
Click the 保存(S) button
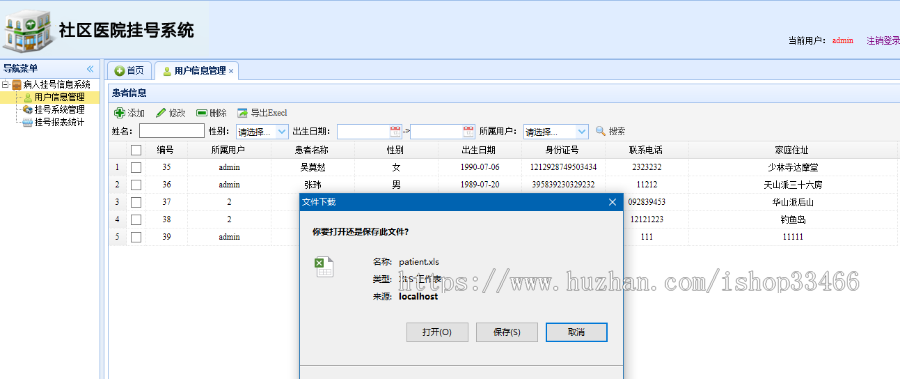pyautogui.click(x=507, y=332)
